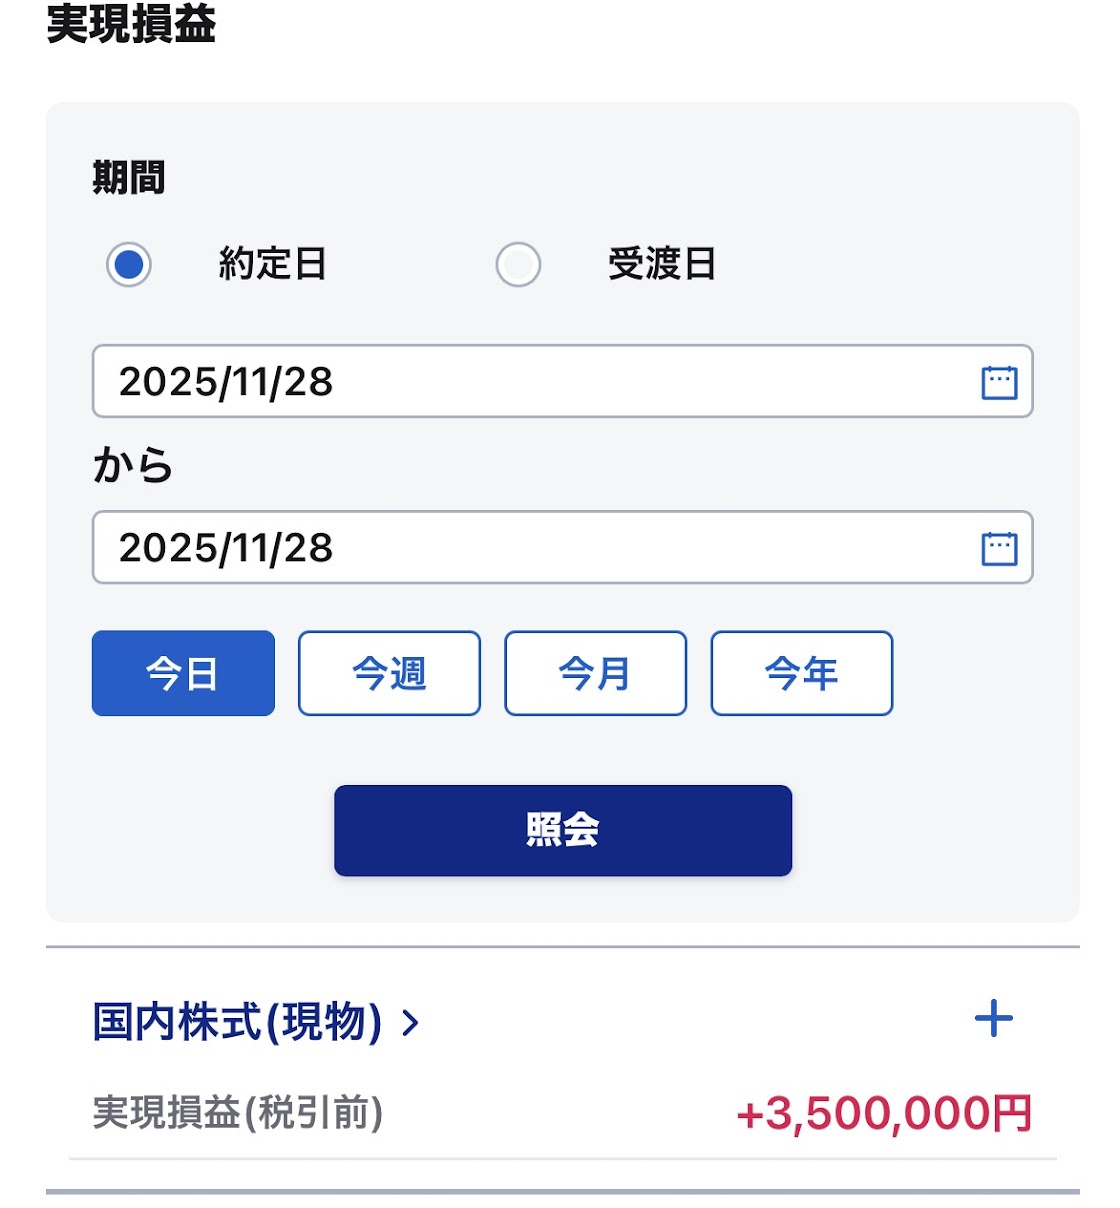
Task: Click the 実現損益(税引前) row label
Action: tap(237, 1113)
